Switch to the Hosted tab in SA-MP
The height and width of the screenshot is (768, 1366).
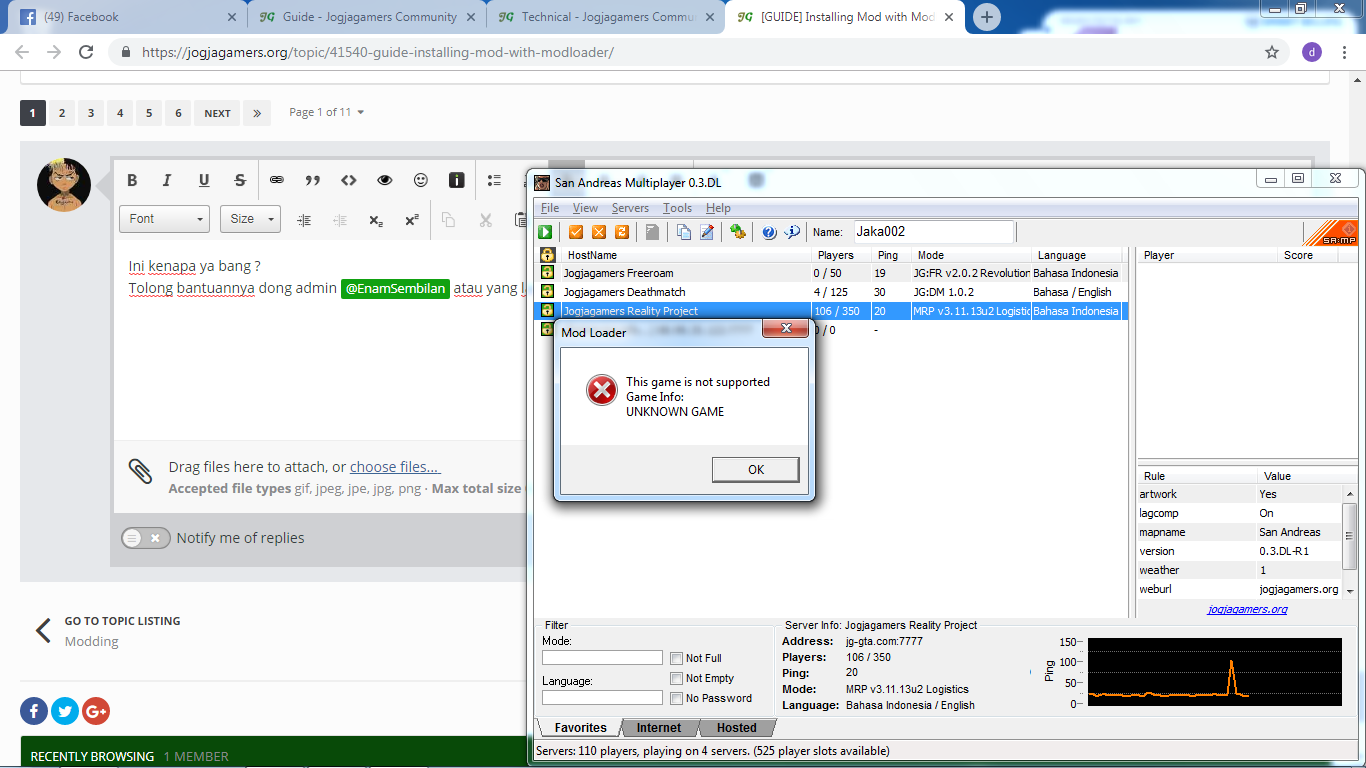pos(736,728)
